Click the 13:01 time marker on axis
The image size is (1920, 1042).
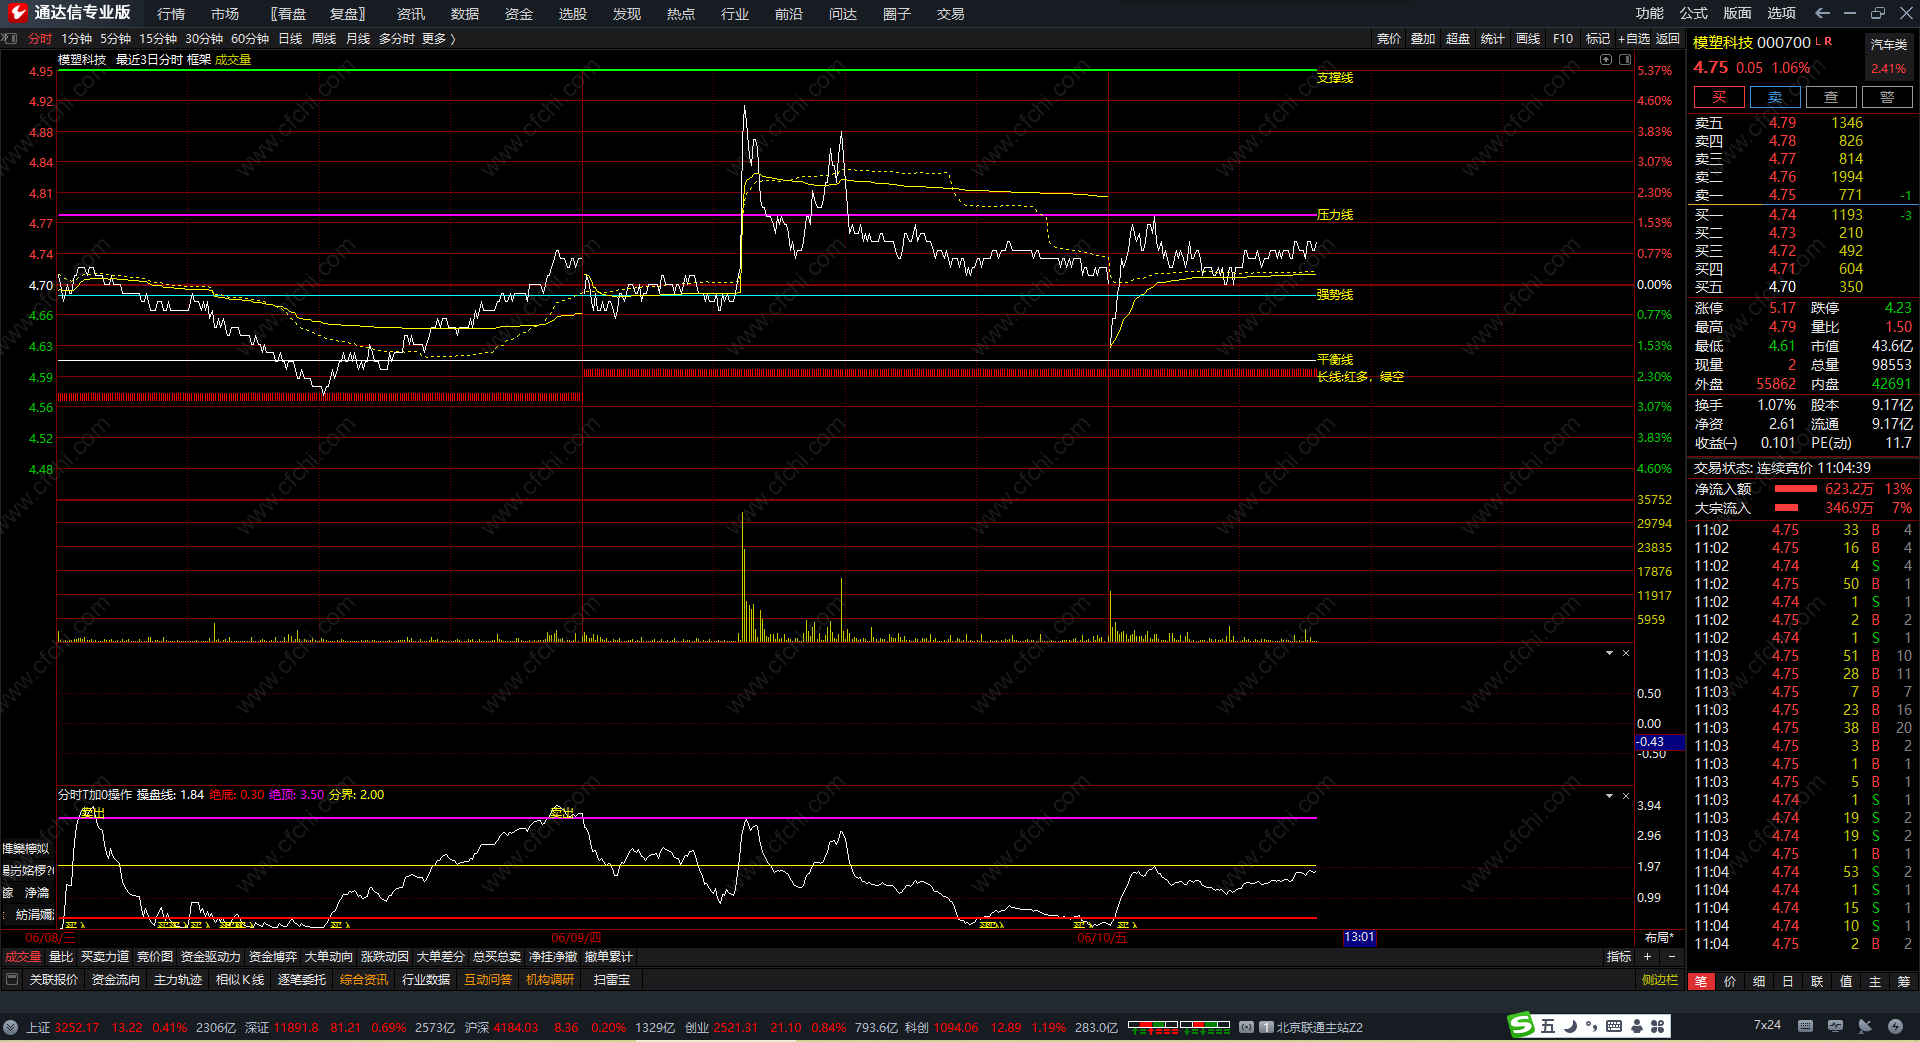point(1359,937)
